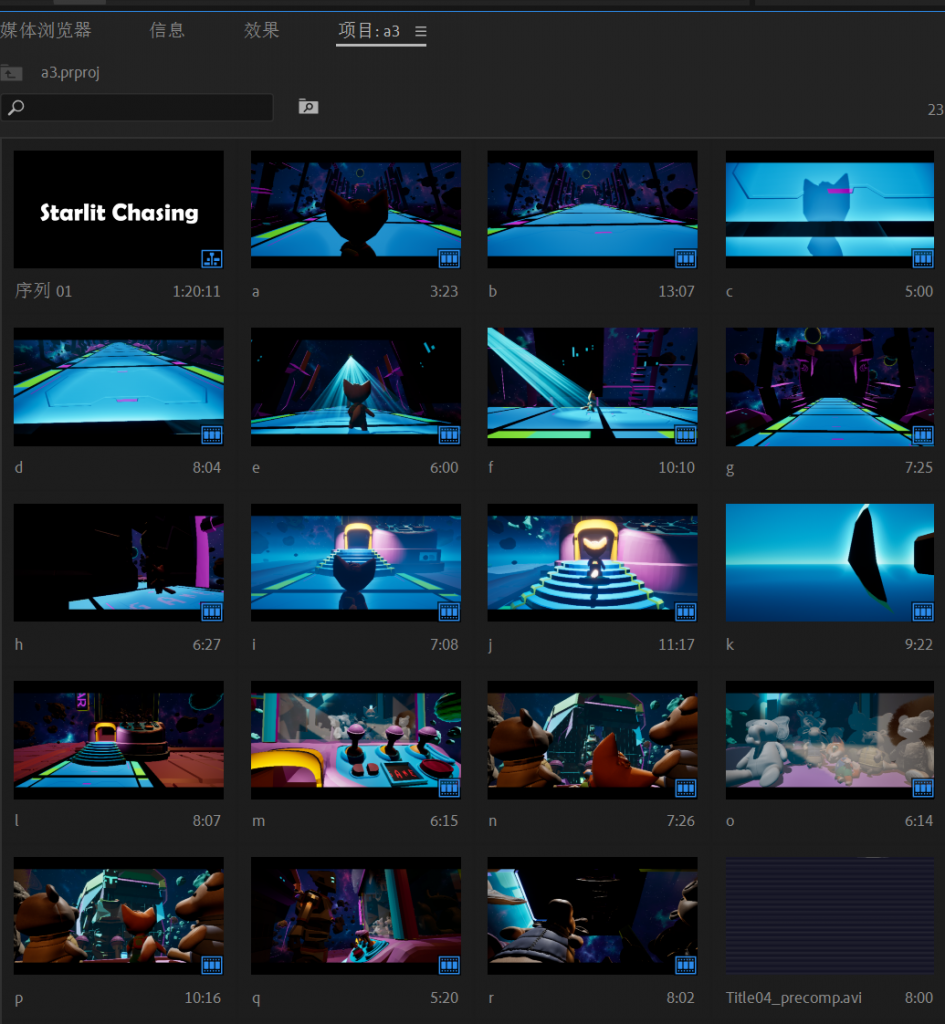Click the 9:22 duration of clip k
Viewport: 945px width, 1024px height.
[919, 645]
